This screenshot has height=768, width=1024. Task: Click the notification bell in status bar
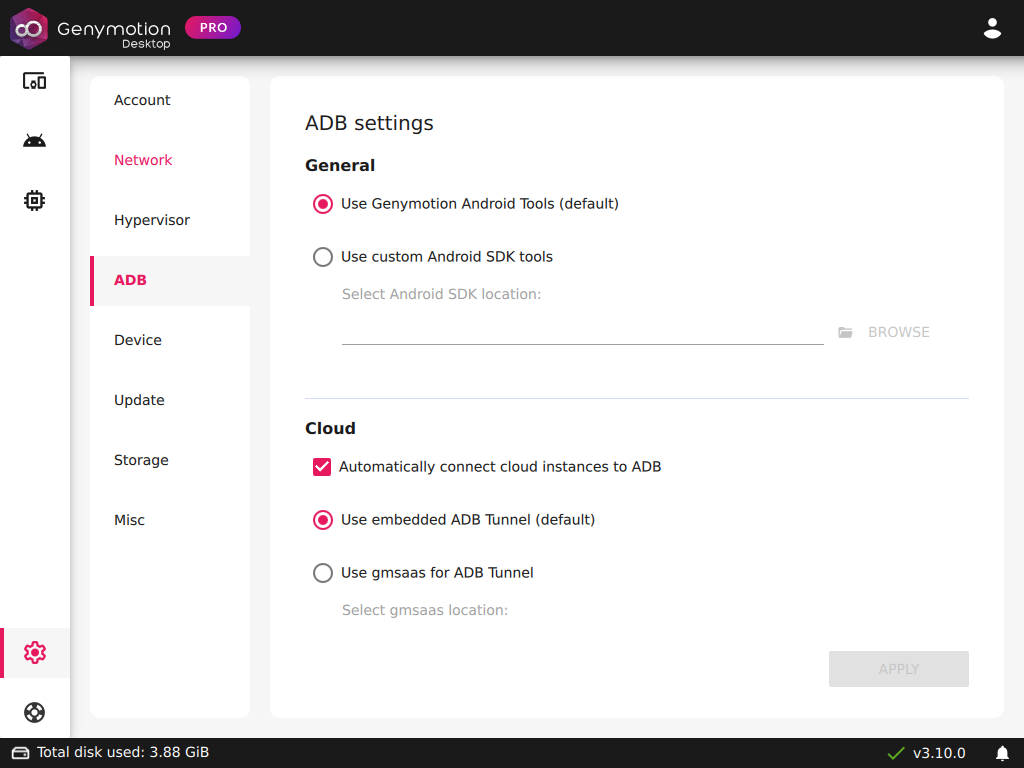[x=1002, y=754]
